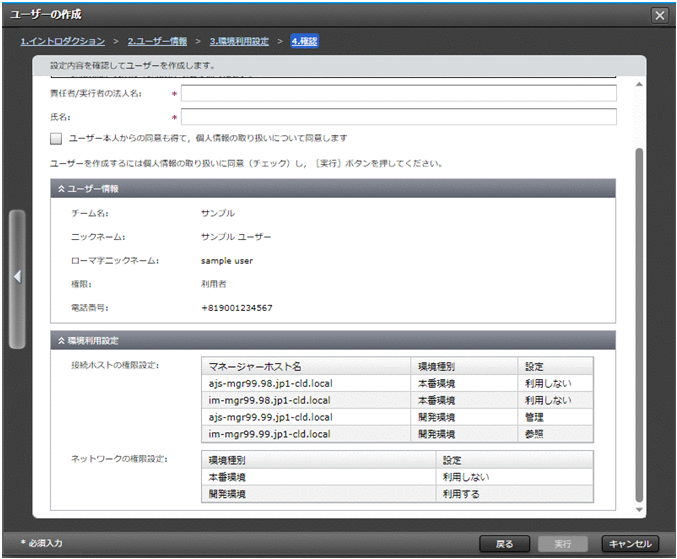The width and height of the screenshot is (677, 559).
Task: Click the サンプル ユーザー nickname value
Action: pos(236,237)
